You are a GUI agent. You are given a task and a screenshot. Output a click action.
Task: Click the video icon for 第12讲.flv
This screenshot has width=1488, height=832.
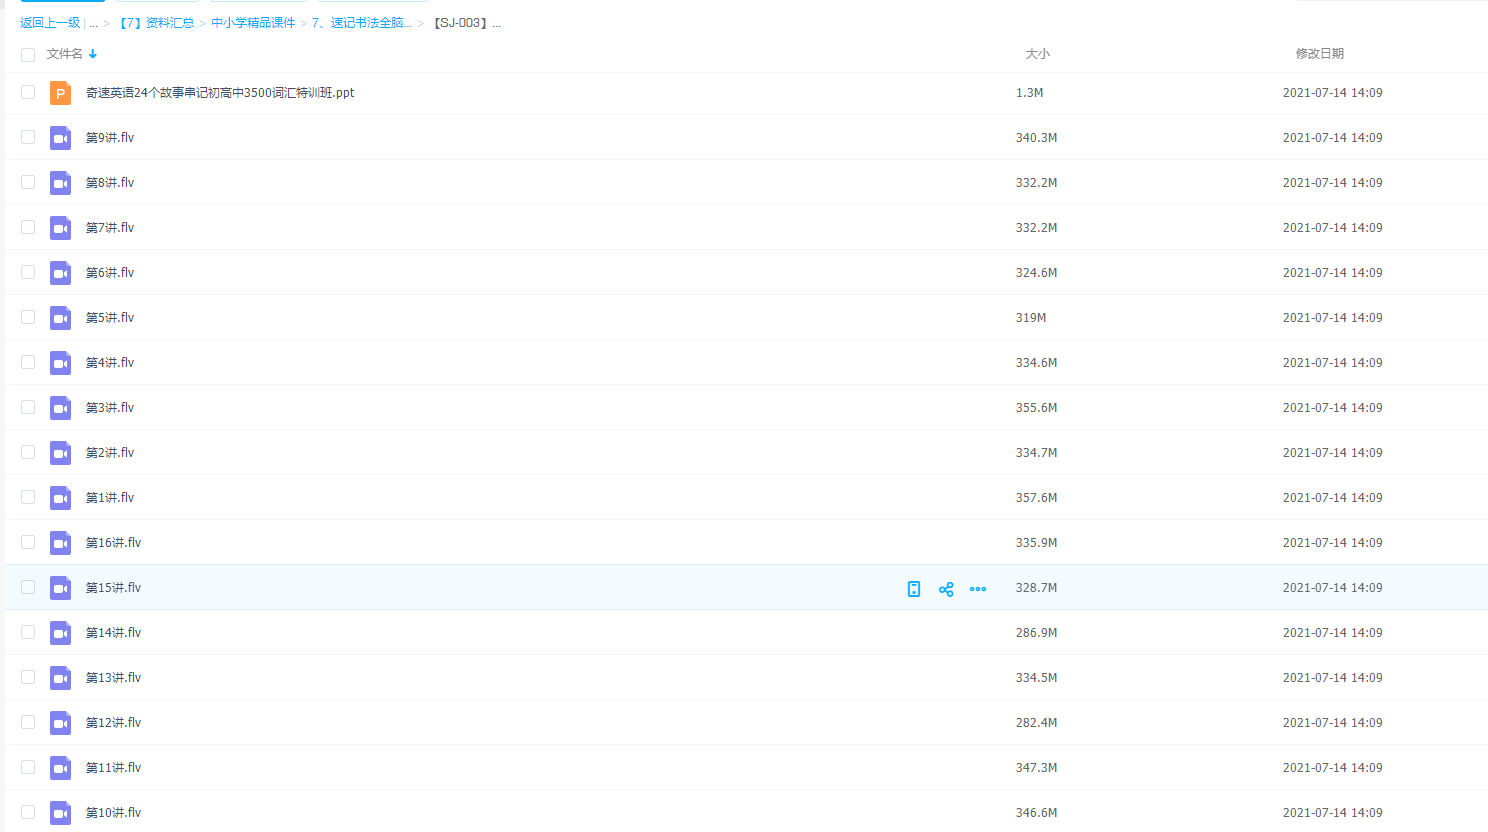(60, 723)
